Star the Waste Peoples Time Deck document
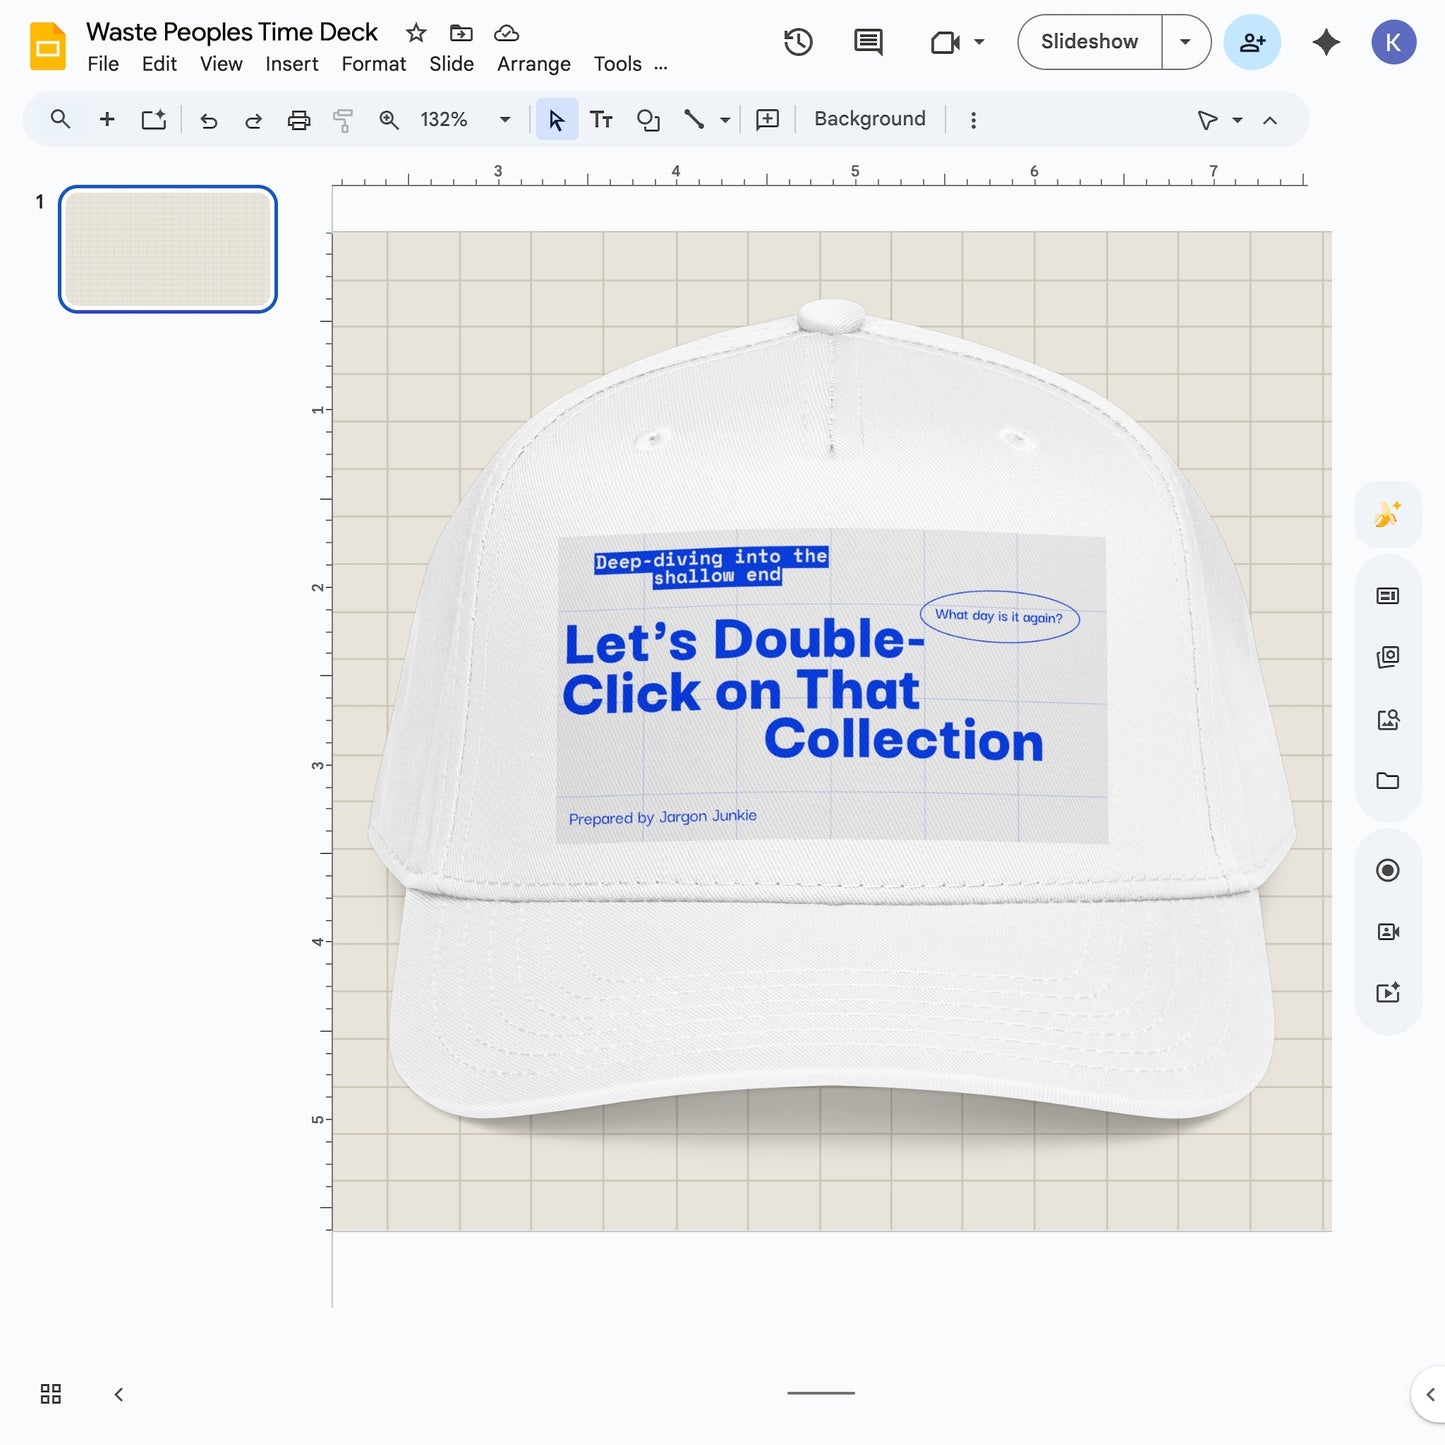The width and height of the screenshot is (1445, 1445). coord(416,33)
